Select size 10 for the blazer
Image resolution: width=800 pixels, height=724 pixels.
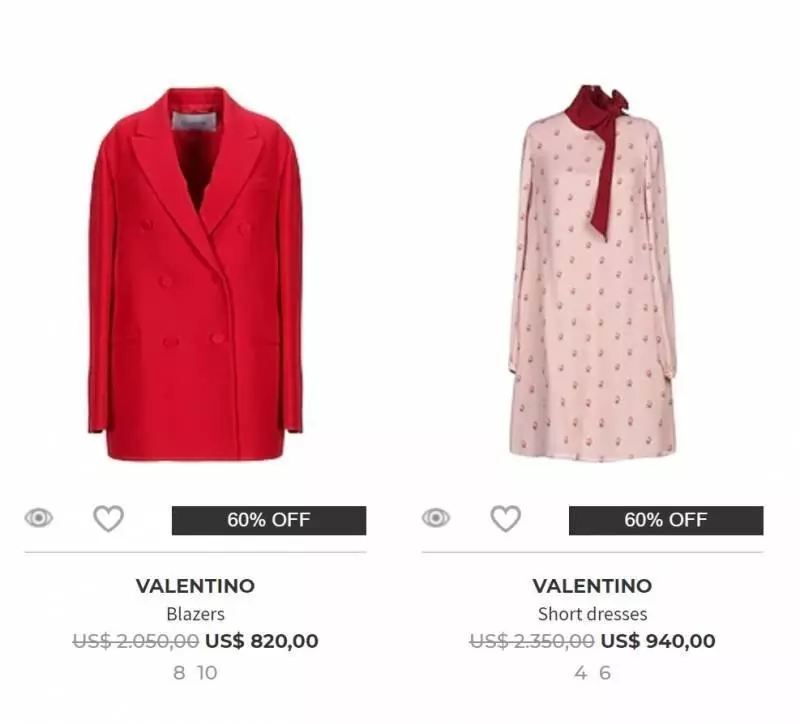pos(208,672)
